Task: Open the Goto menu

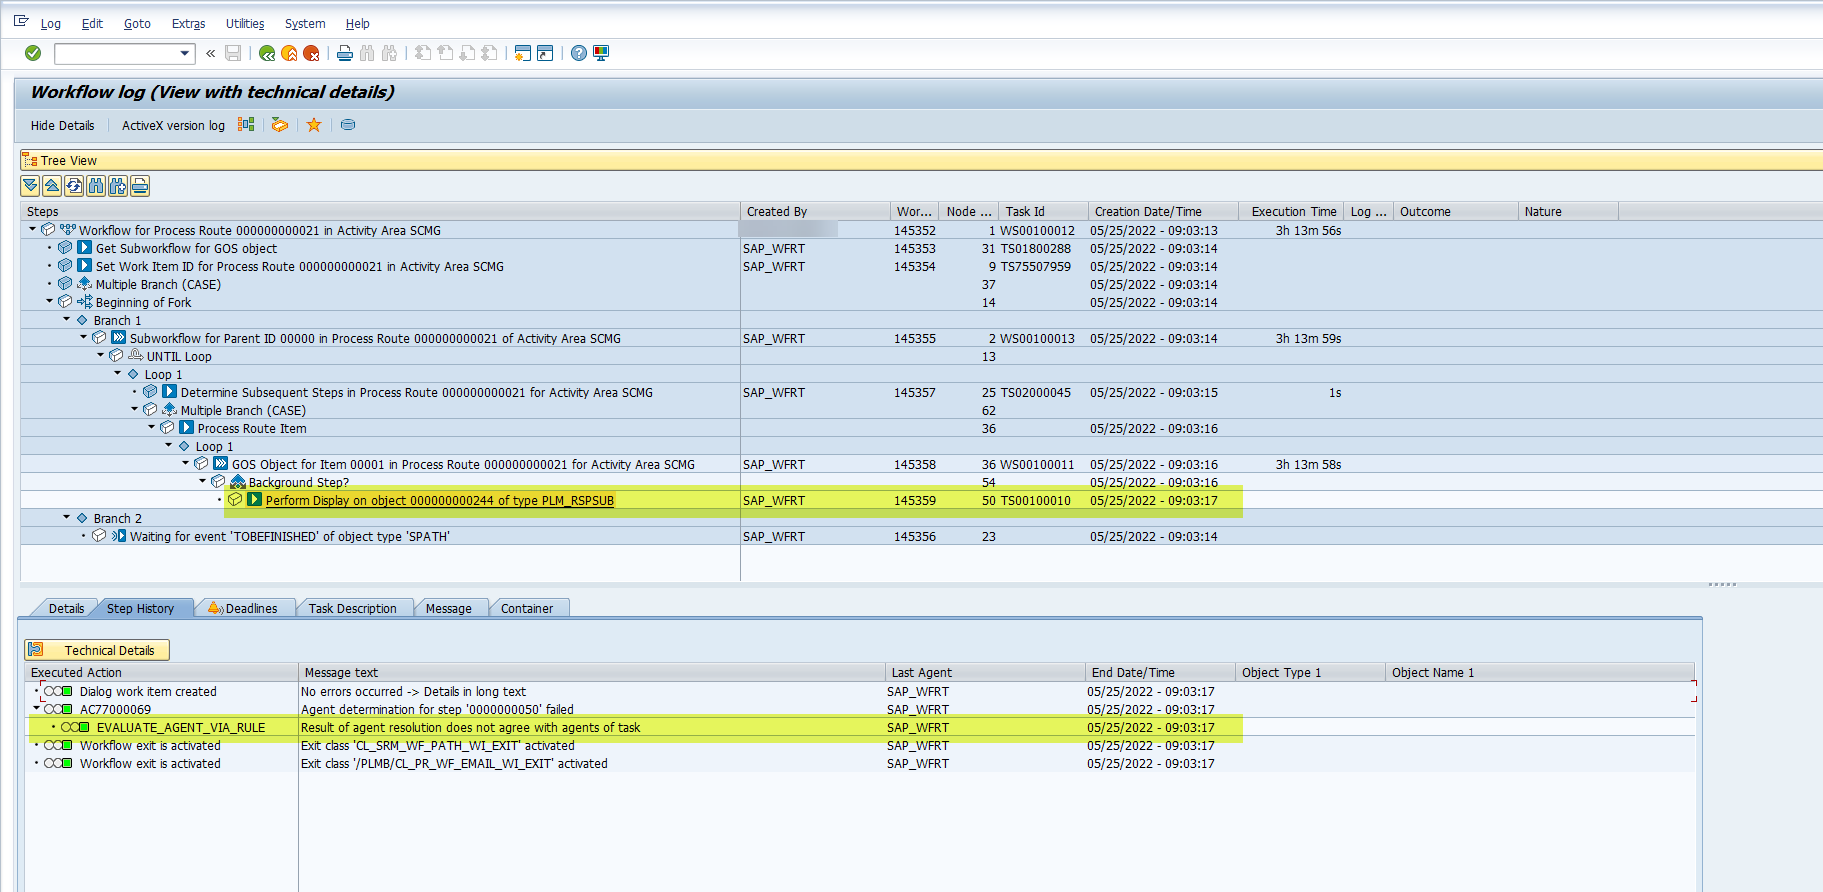Action: [x=137, y=24]
